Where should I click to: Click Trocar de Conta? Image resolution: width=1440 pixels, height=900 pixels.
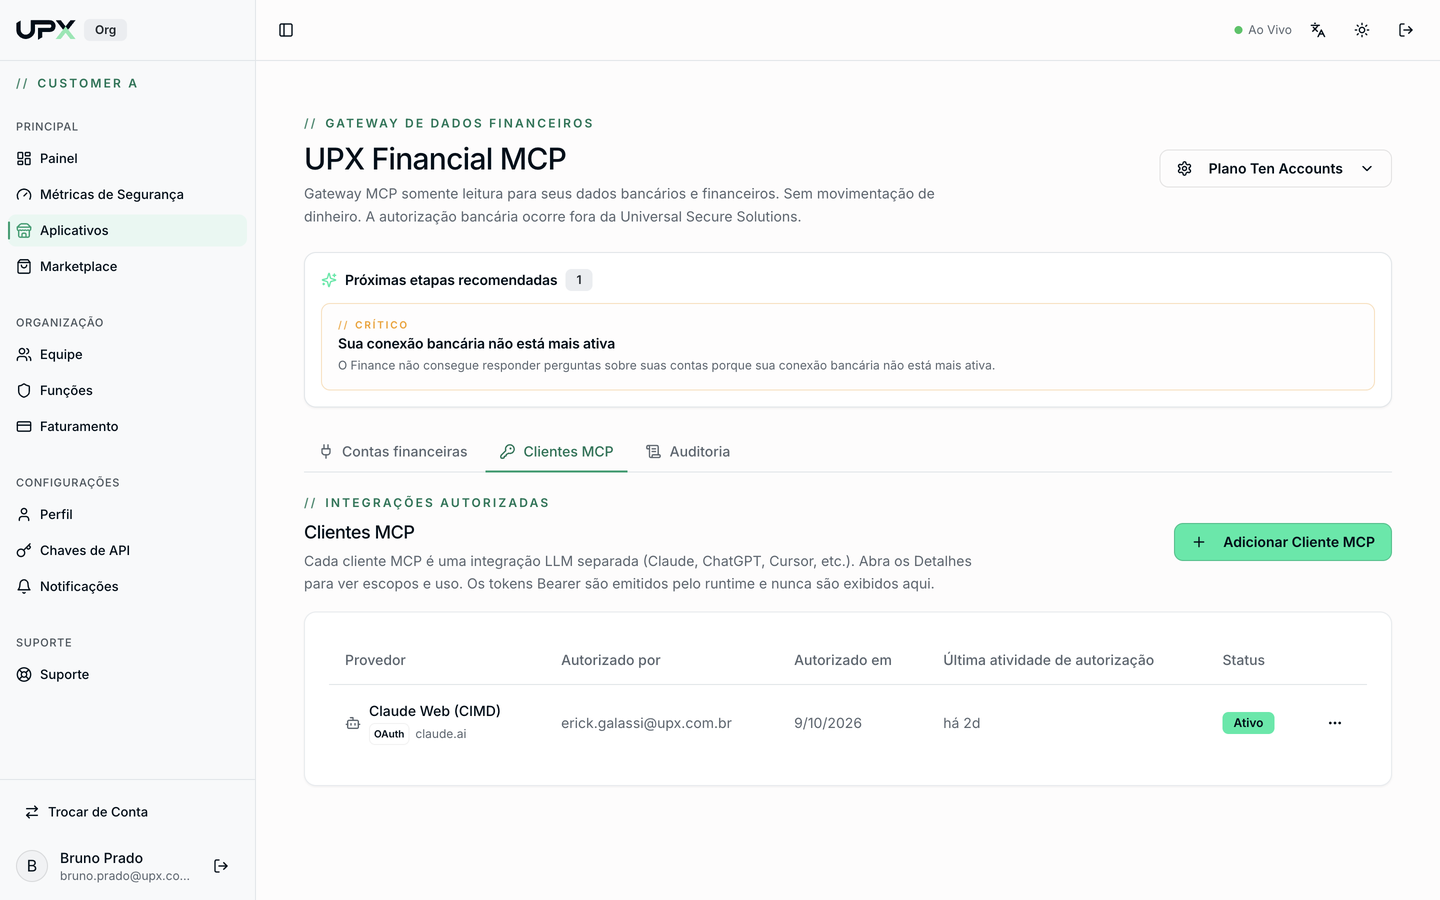(x=127, y=812)
